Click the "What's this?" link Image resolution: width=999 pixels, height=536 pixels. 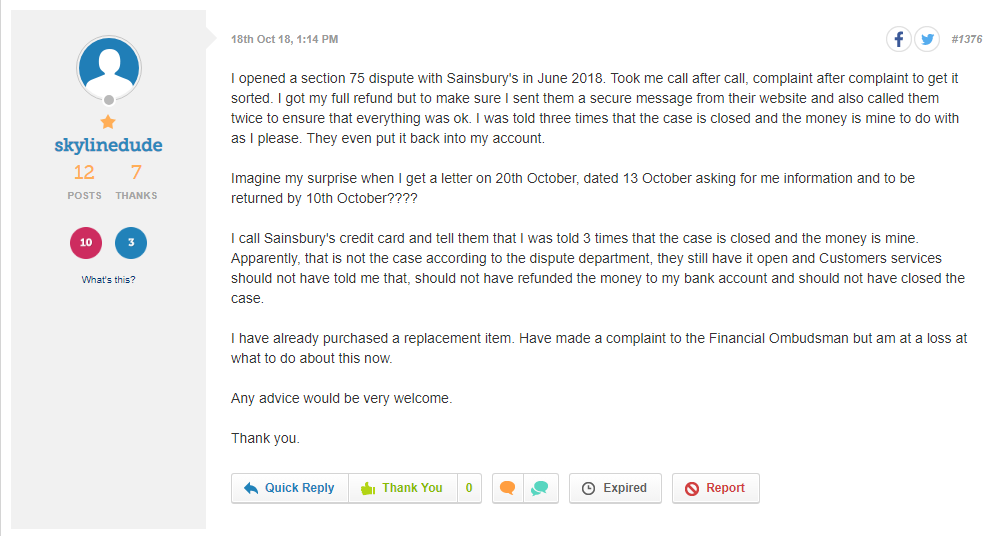pos(108,279)
